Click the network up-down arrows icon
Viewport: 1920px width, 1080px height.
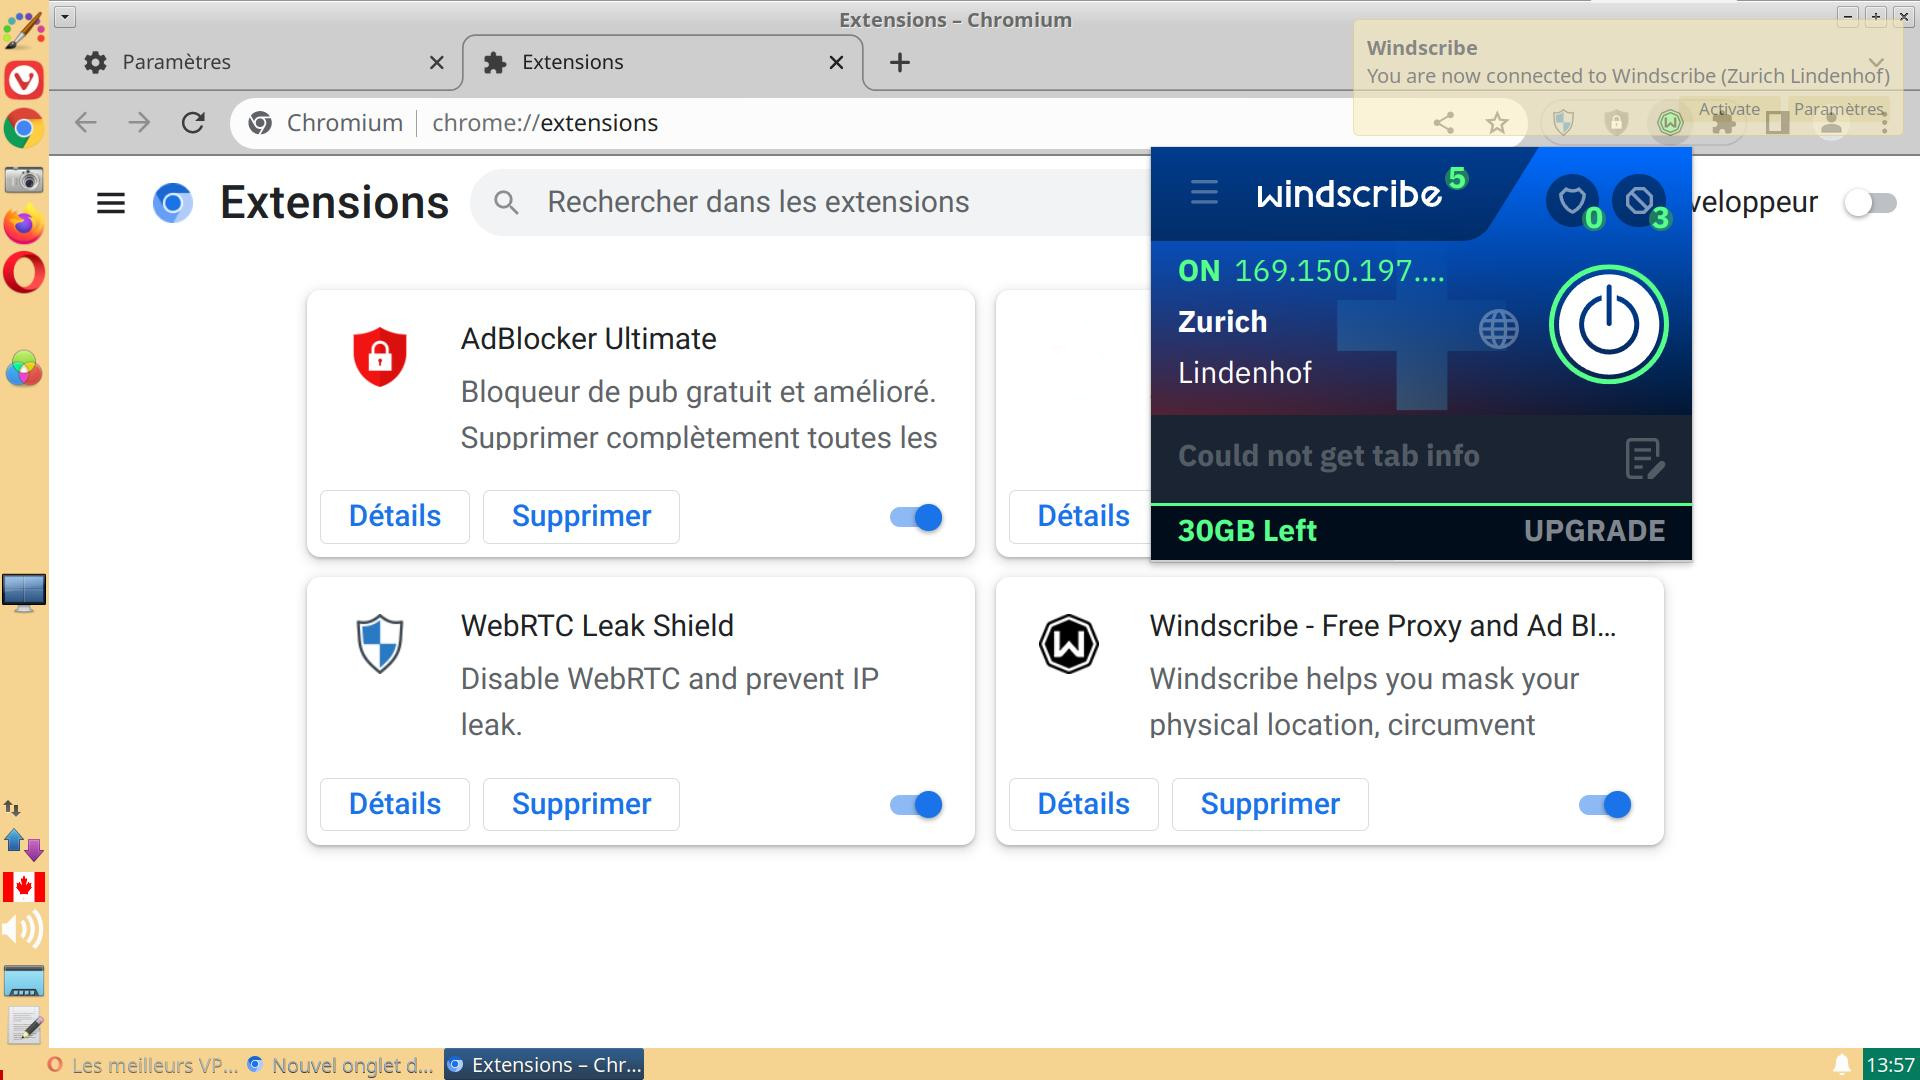(x=24, y=846)
